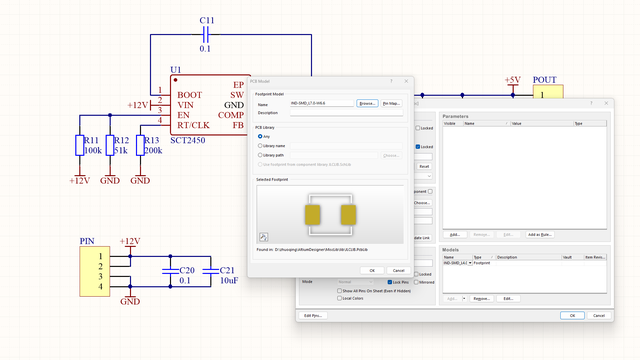This screenshot has width=640, height=360.
Task: Click the Parameters Visible column header
Action: (x=453, y=123)
